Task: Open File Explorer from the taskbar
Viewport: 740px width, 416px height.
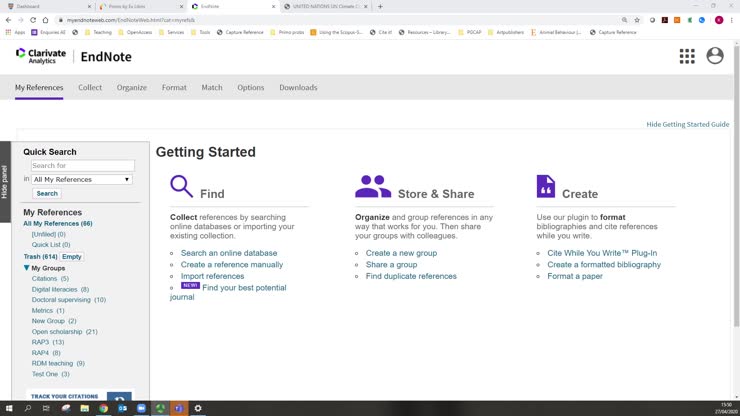Action: (x=84, y=408)
